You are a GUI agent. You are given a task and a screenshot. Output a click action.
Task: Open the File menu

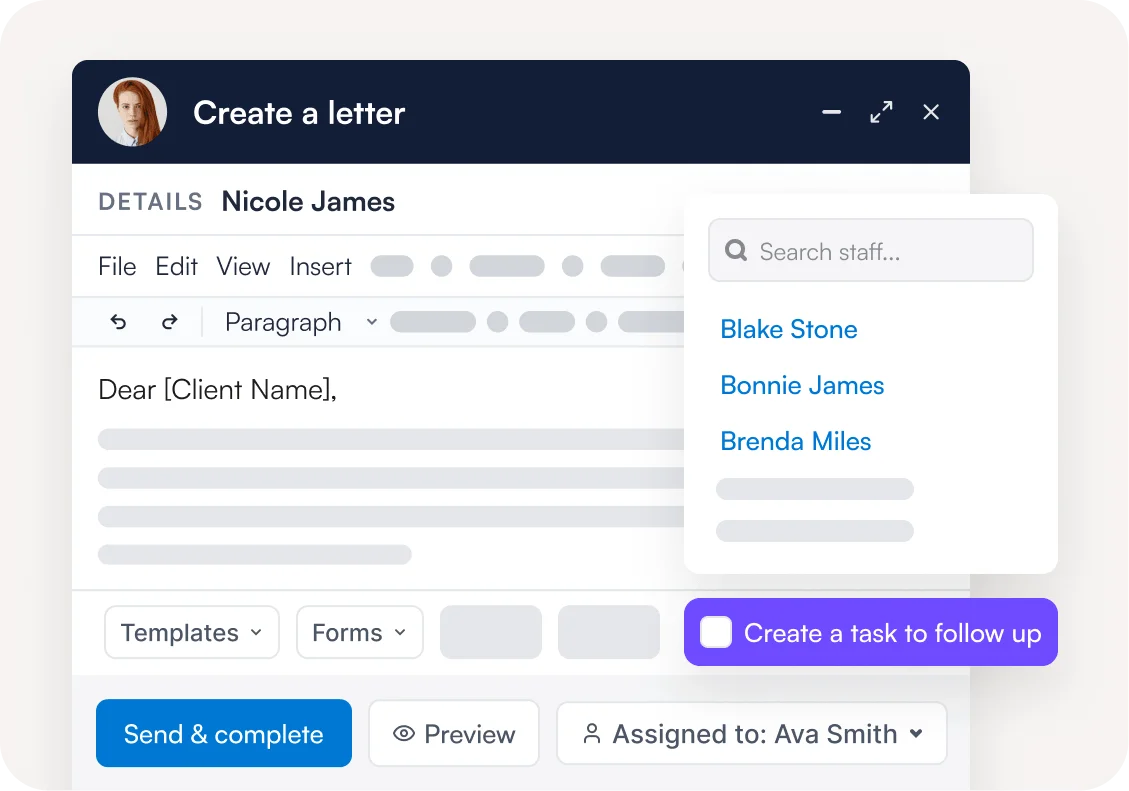click(117, 266)
